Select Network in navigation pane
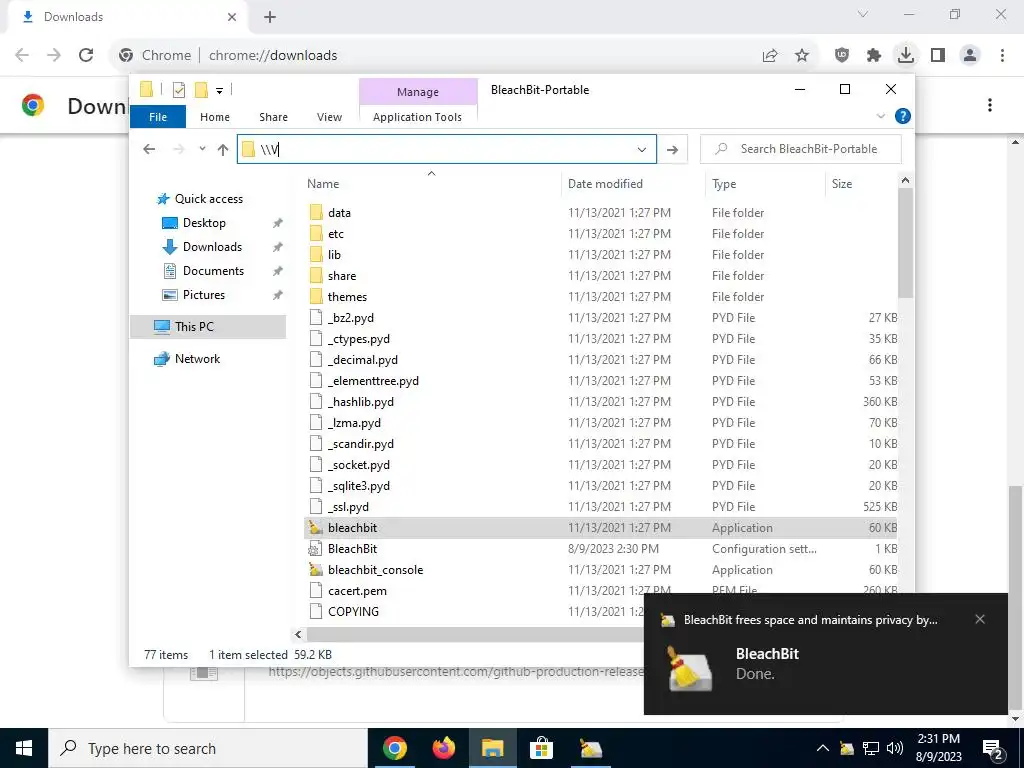Image resolution: width=1024 pixels, height=768 pixels. pyautogui.click(x=197, y=359)
